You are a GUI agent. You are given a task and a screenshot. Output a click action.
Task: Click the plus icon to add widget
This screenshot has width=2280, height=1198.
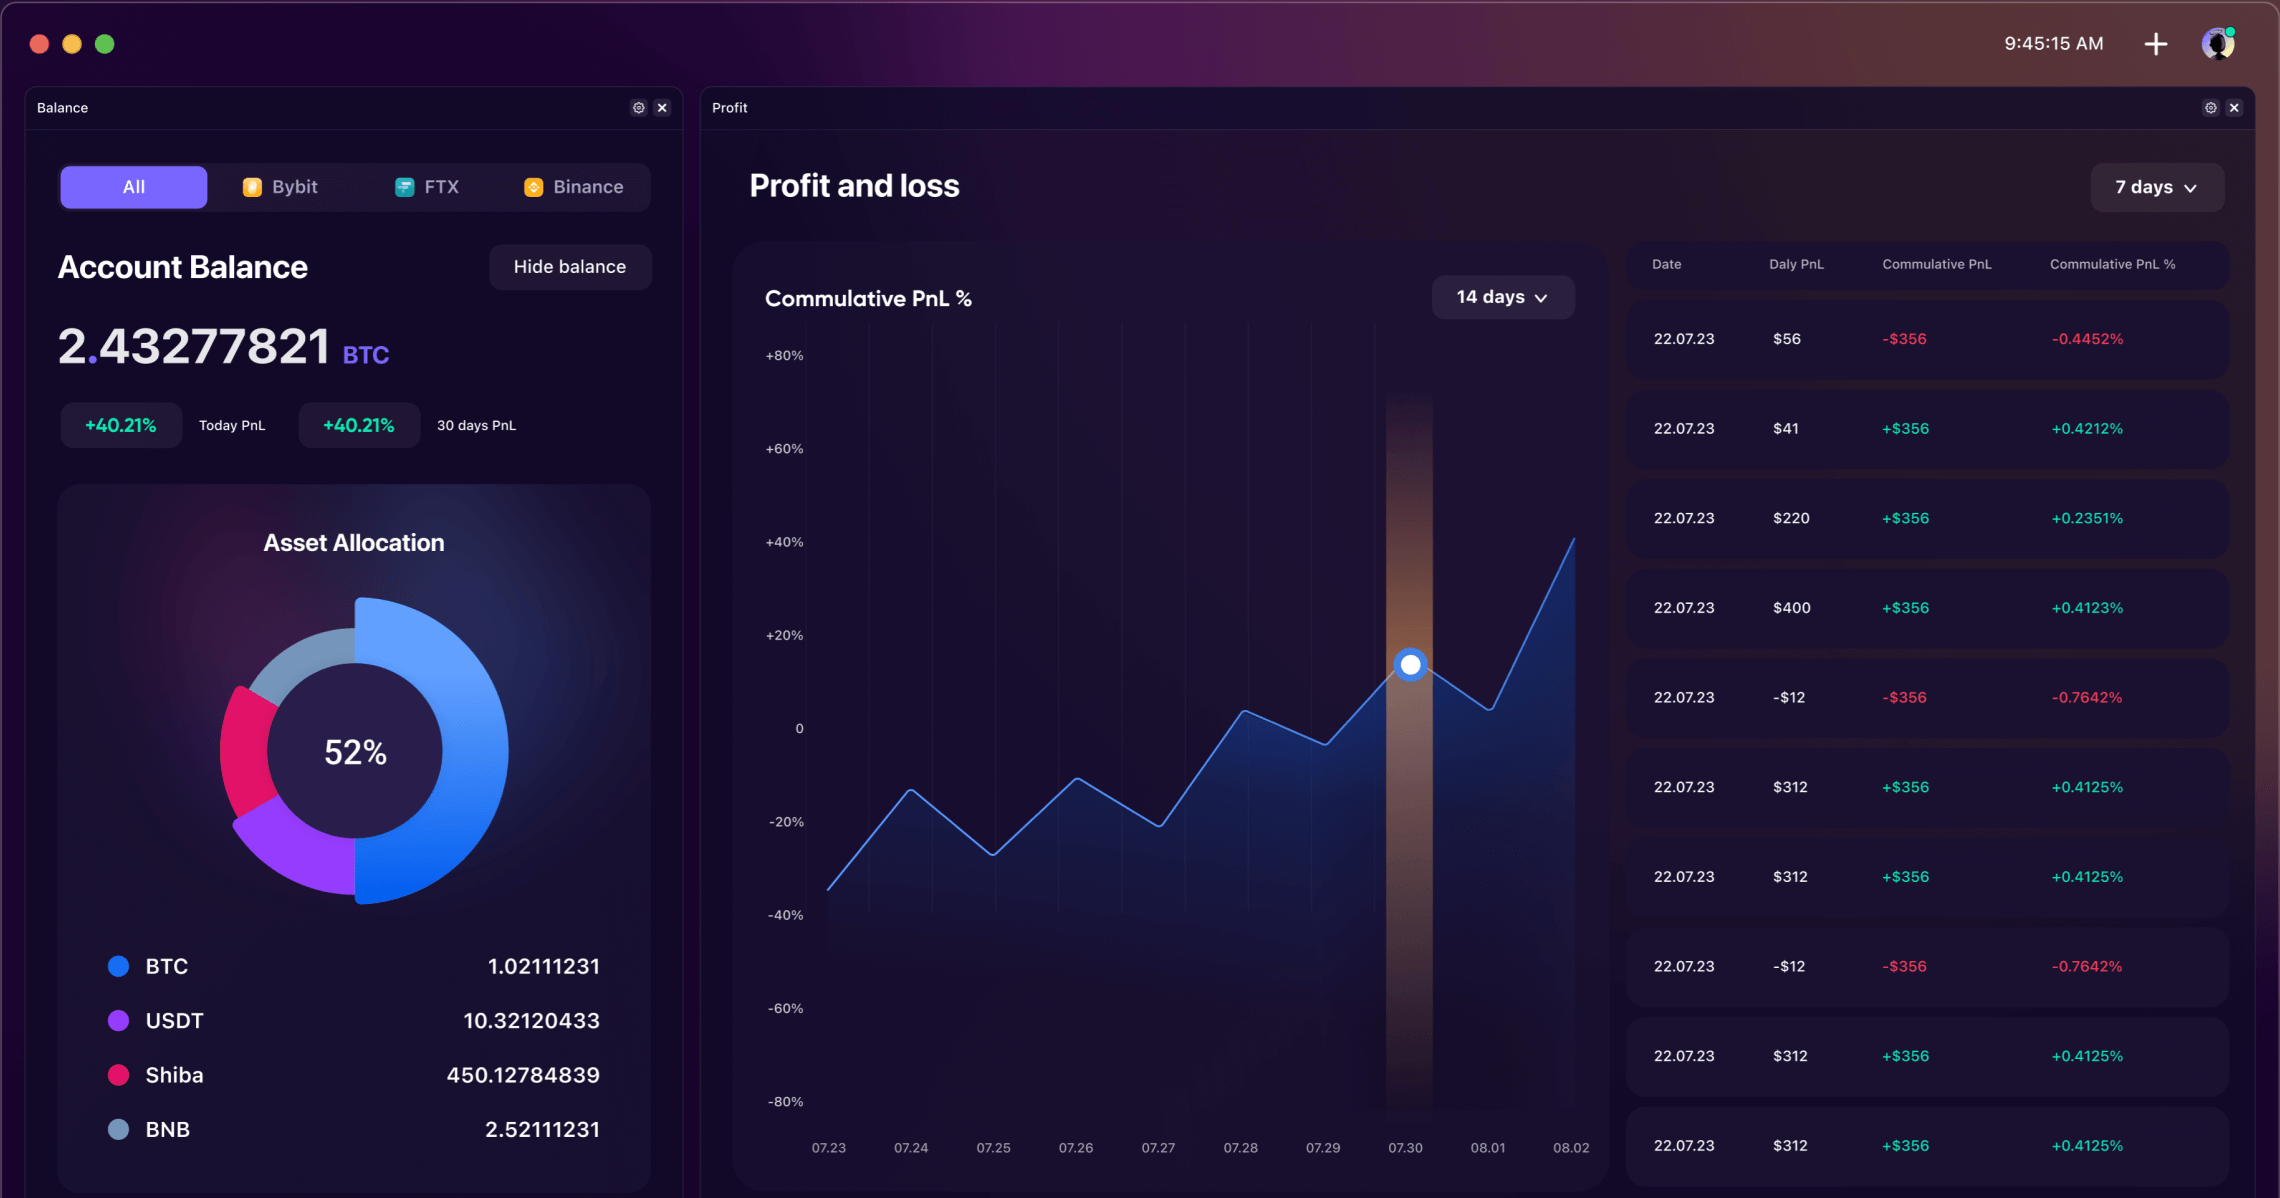click(x=2156, y=44)
